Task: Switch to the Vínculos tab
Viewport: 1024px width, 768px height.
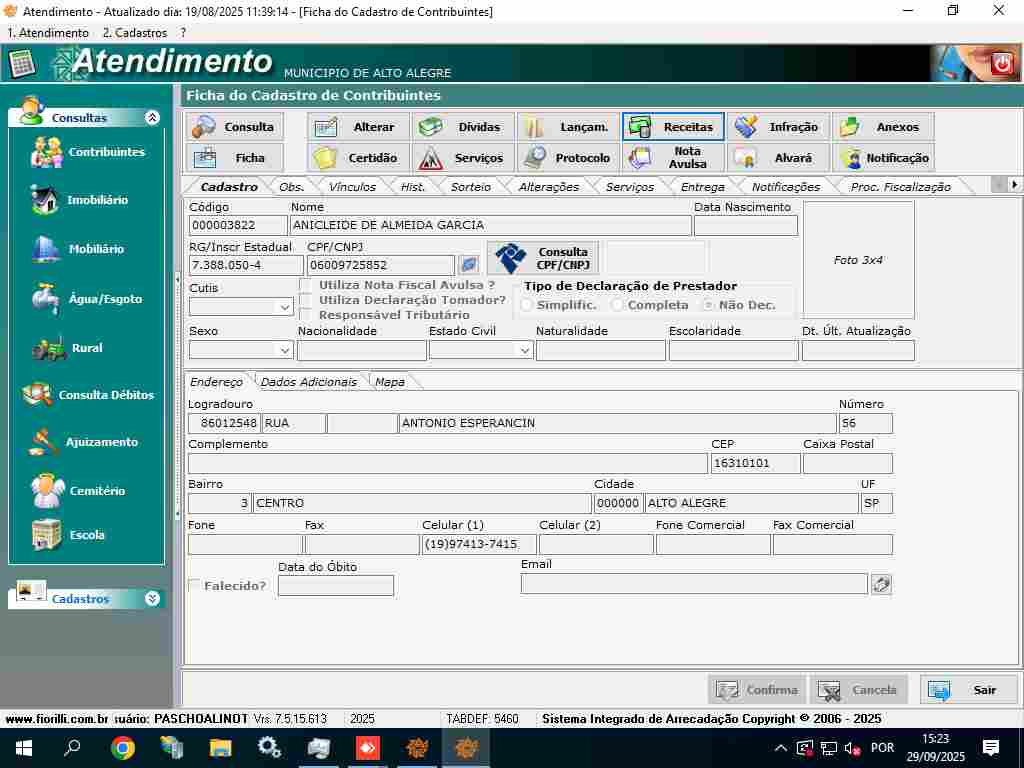Action: tap(352, 187)
